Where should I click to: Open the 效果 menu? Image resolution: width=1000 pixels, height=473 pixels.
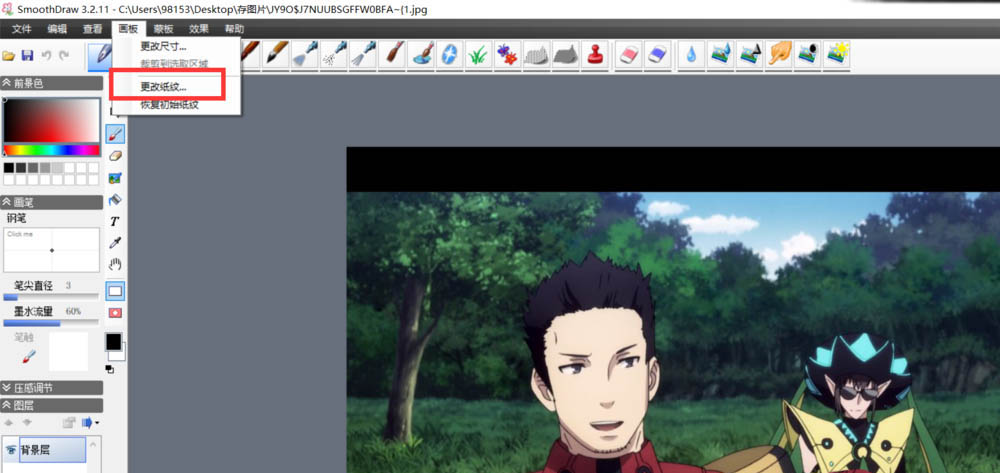[x=199, y=29]
